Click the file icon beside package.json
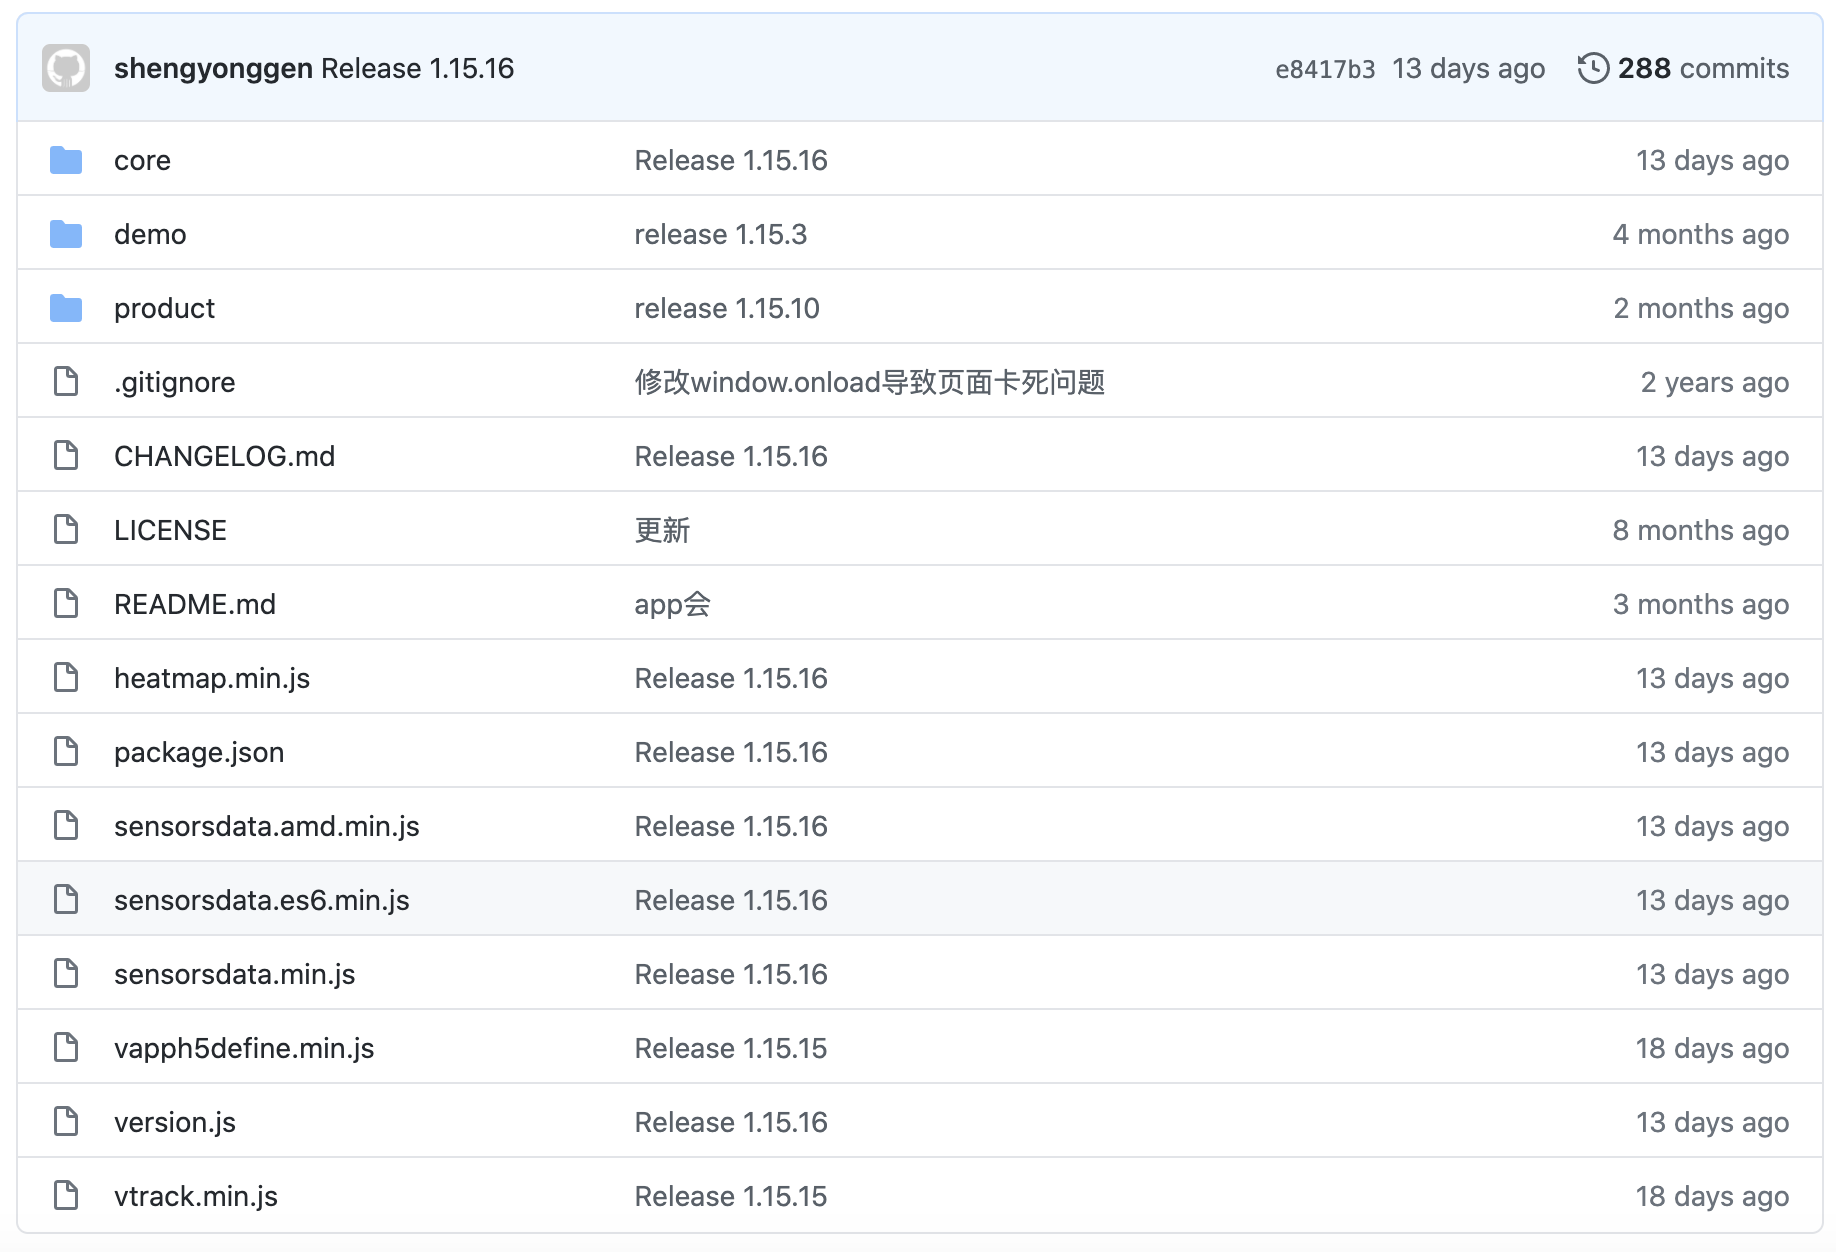 66,751
